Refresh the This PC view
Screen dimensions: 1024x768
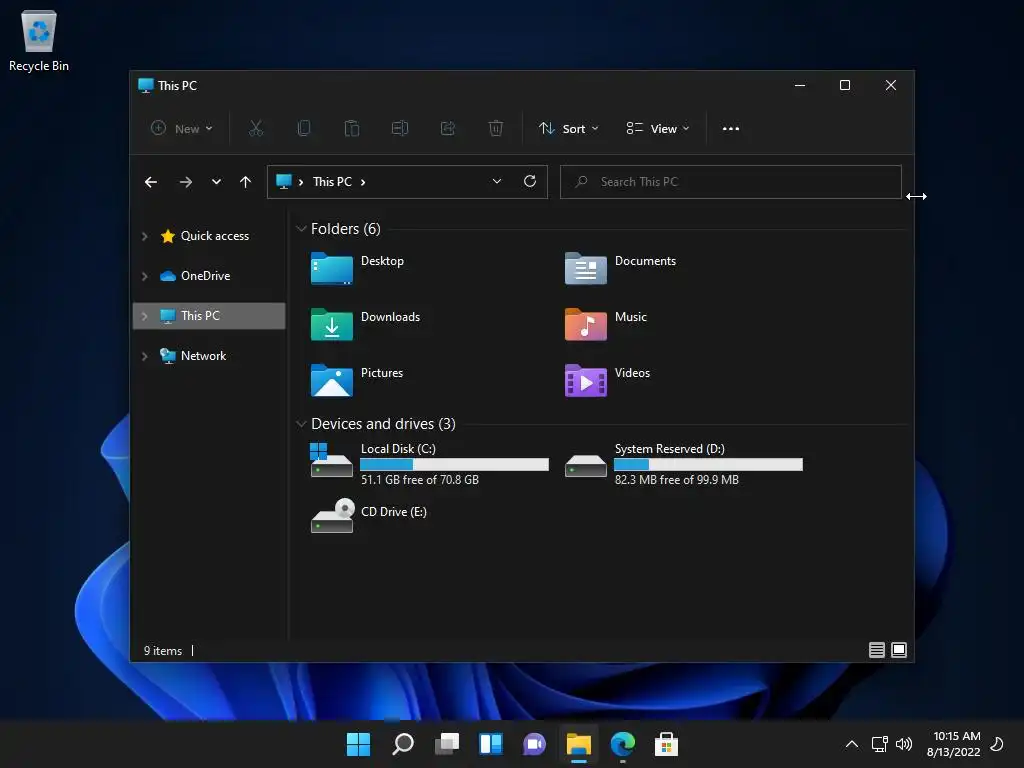tap(530, 182)
